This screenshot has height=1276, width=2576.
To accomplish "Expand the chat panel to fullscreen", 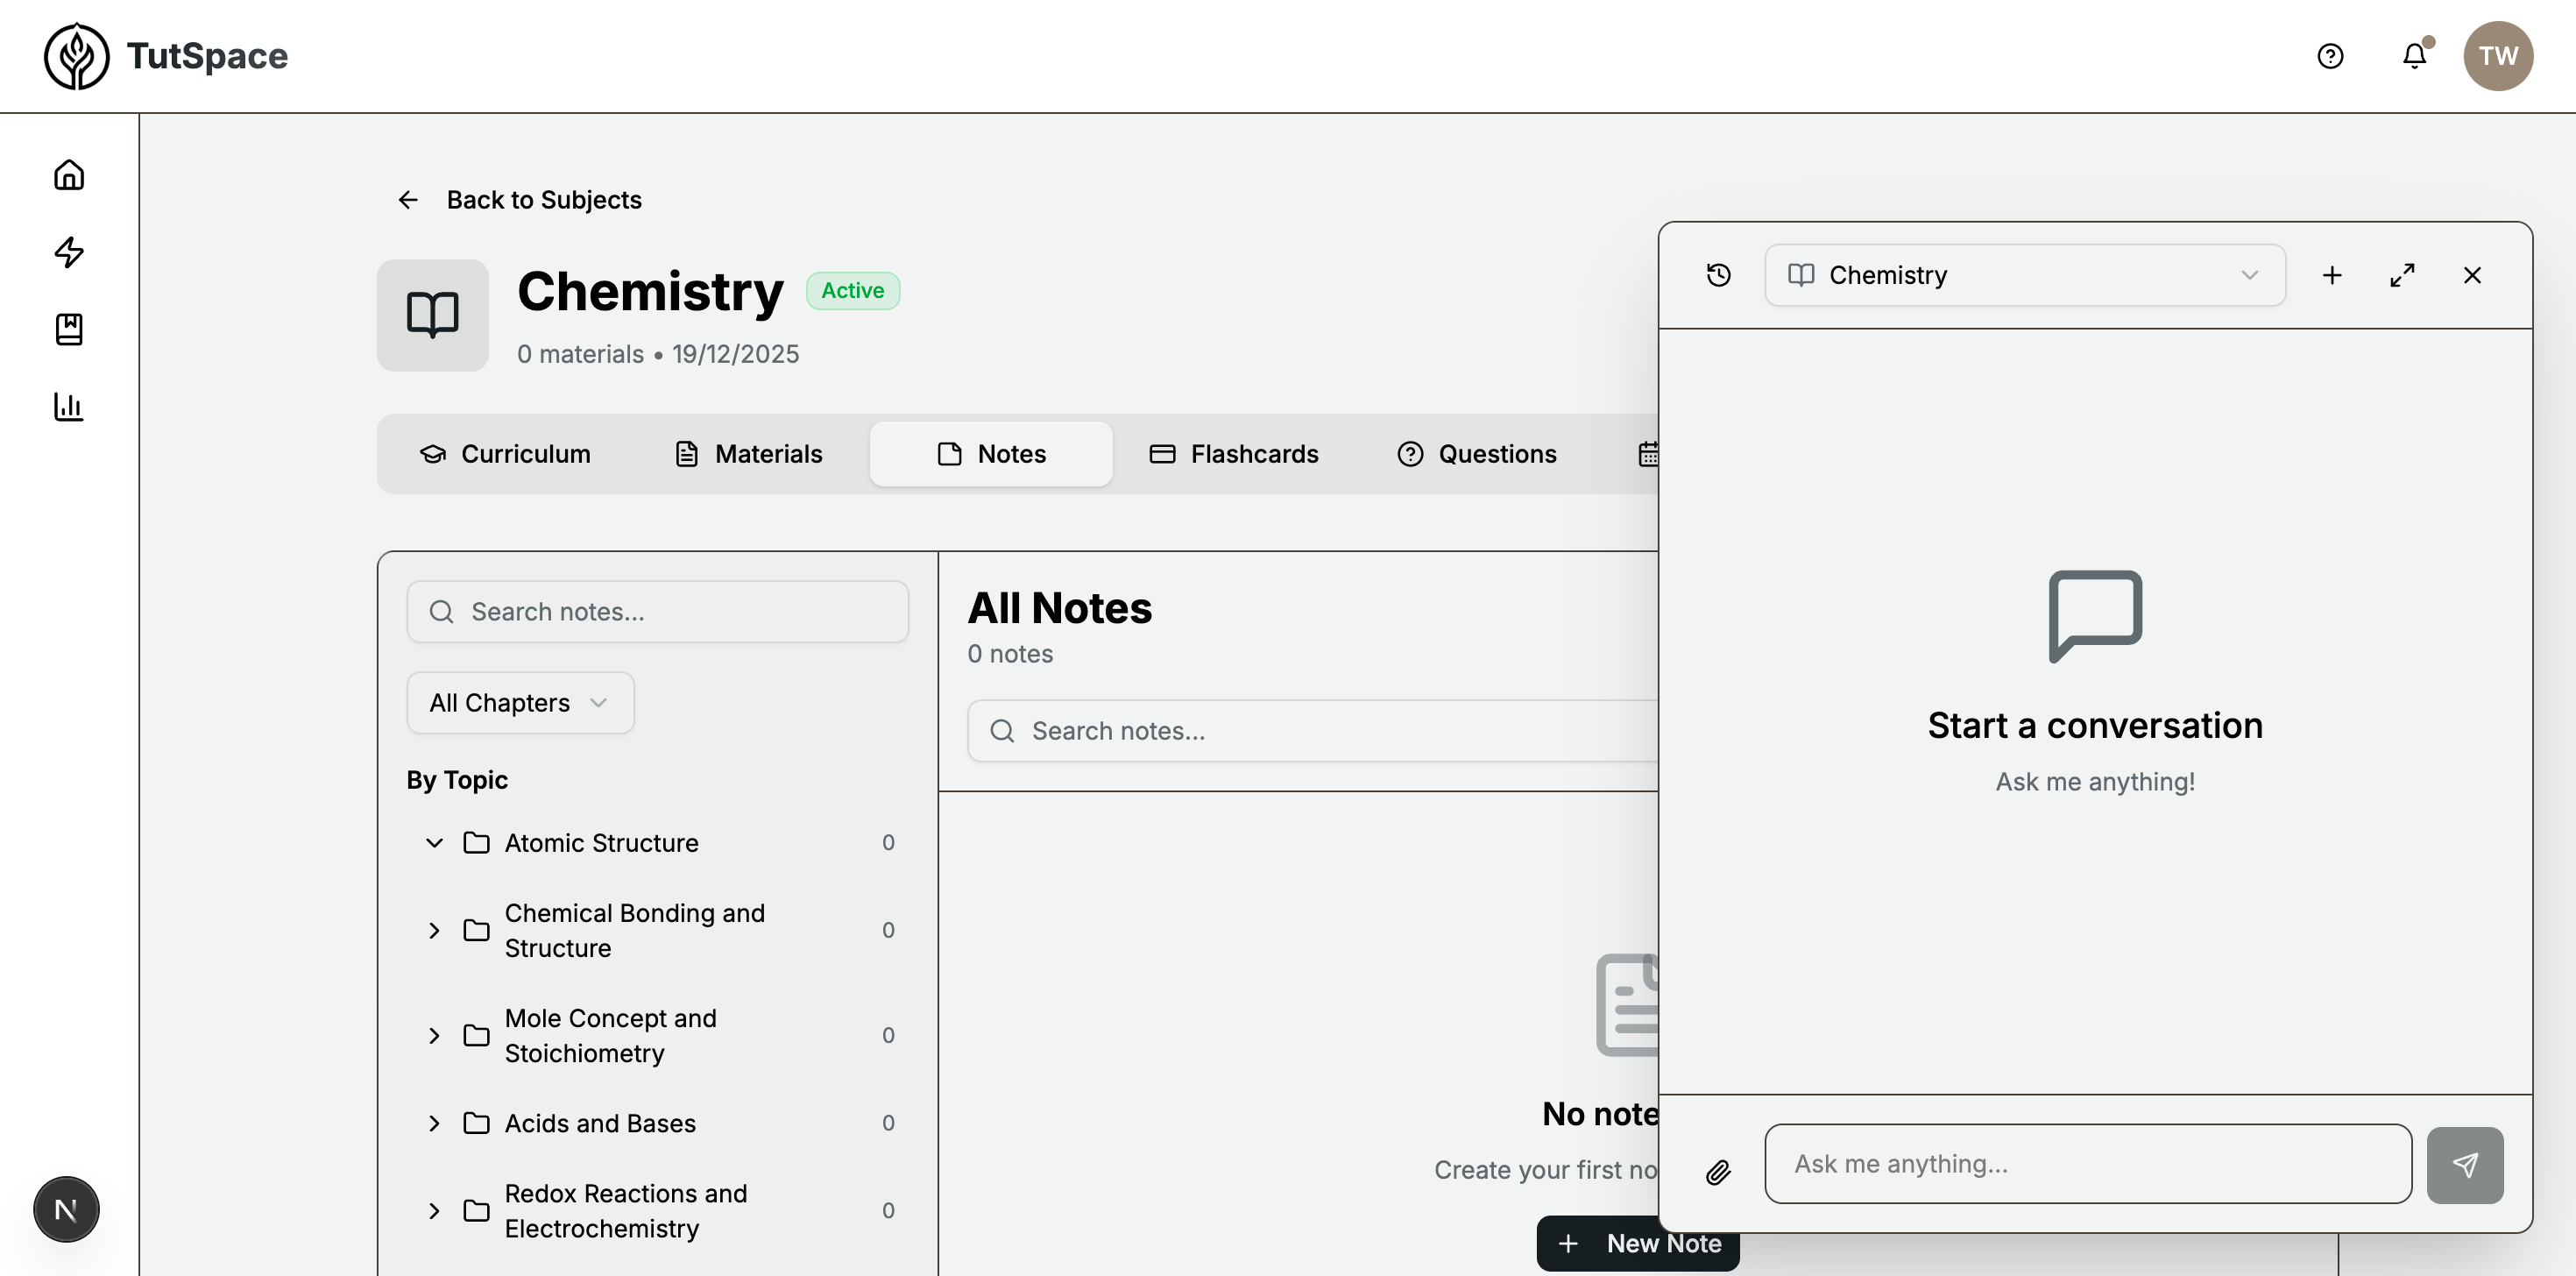I will (x=2402, y=275).
